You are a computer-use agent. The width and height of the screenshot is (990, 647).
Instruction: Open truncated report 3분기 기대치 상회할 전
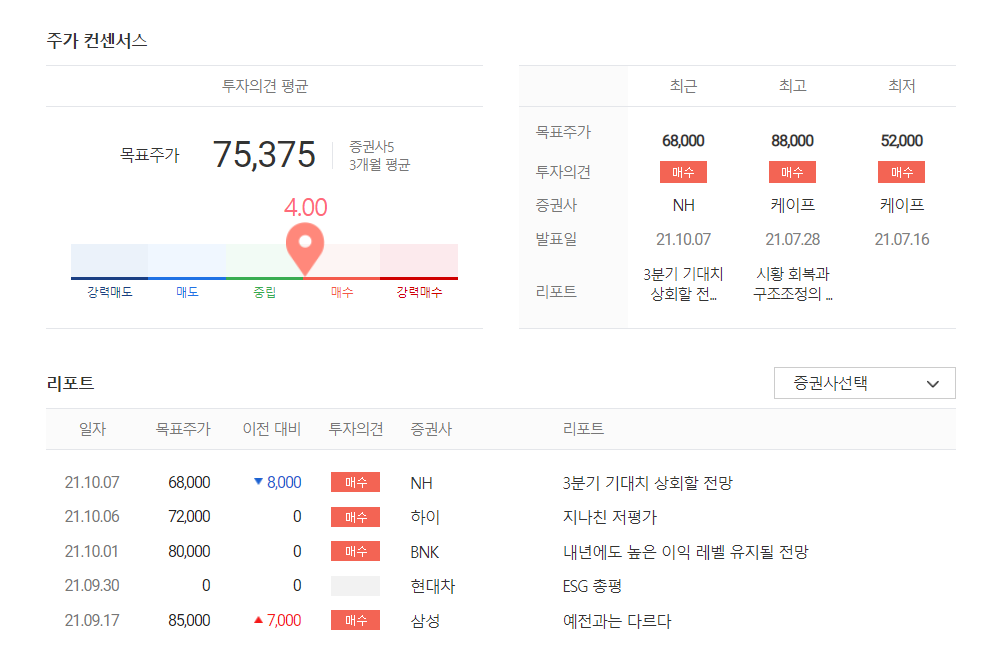pyautogui.click(x=683, y=284)
